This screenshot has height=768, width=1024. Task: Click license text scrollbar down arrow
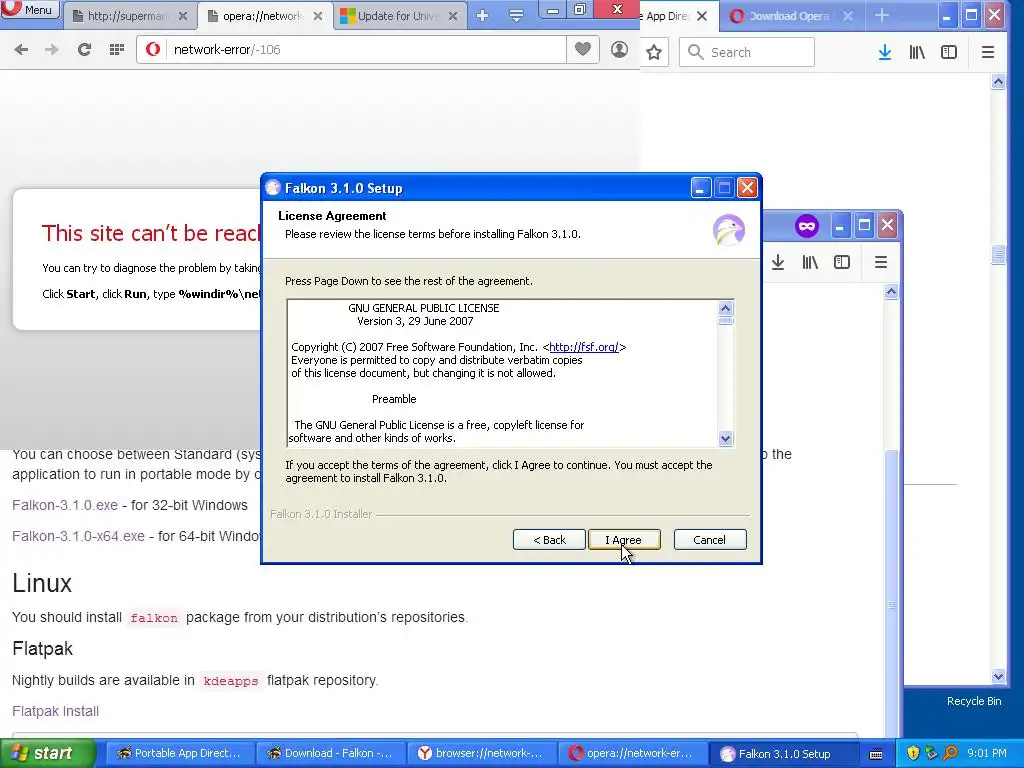click(x=725, y=439)
